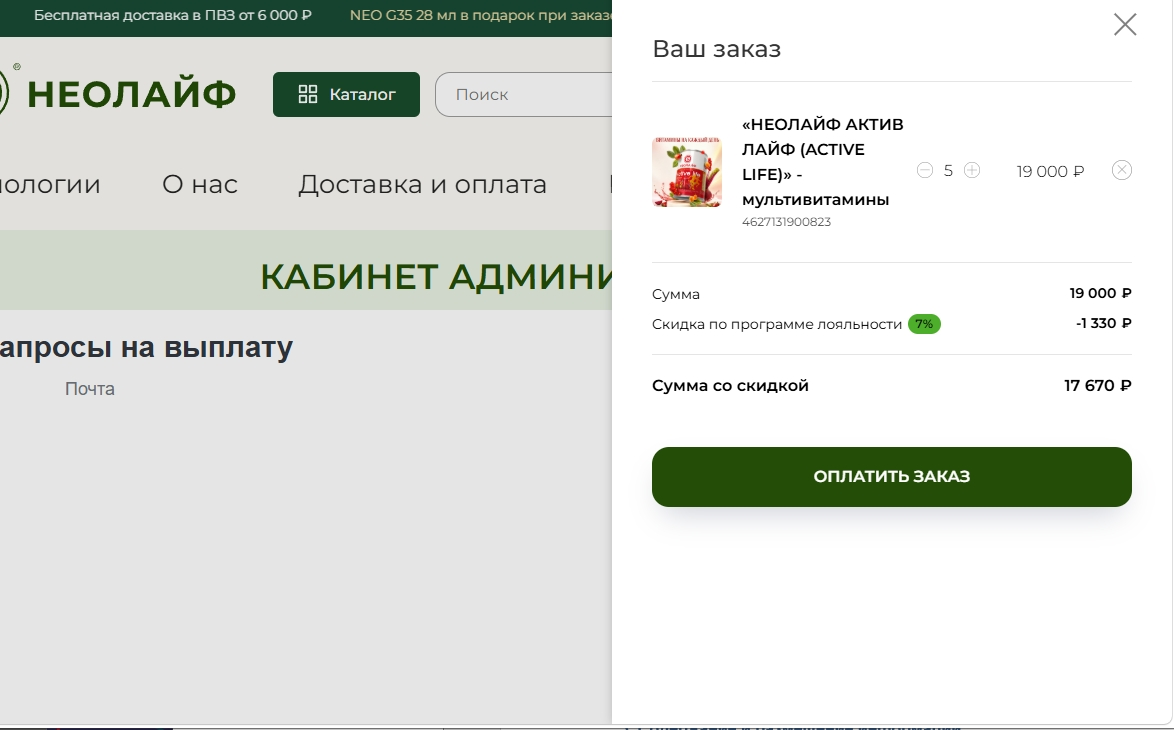Click the Бесплатная доставка в ПВЗ banner text
Viewport: 1174px width, 730px height.
(173, 15)
